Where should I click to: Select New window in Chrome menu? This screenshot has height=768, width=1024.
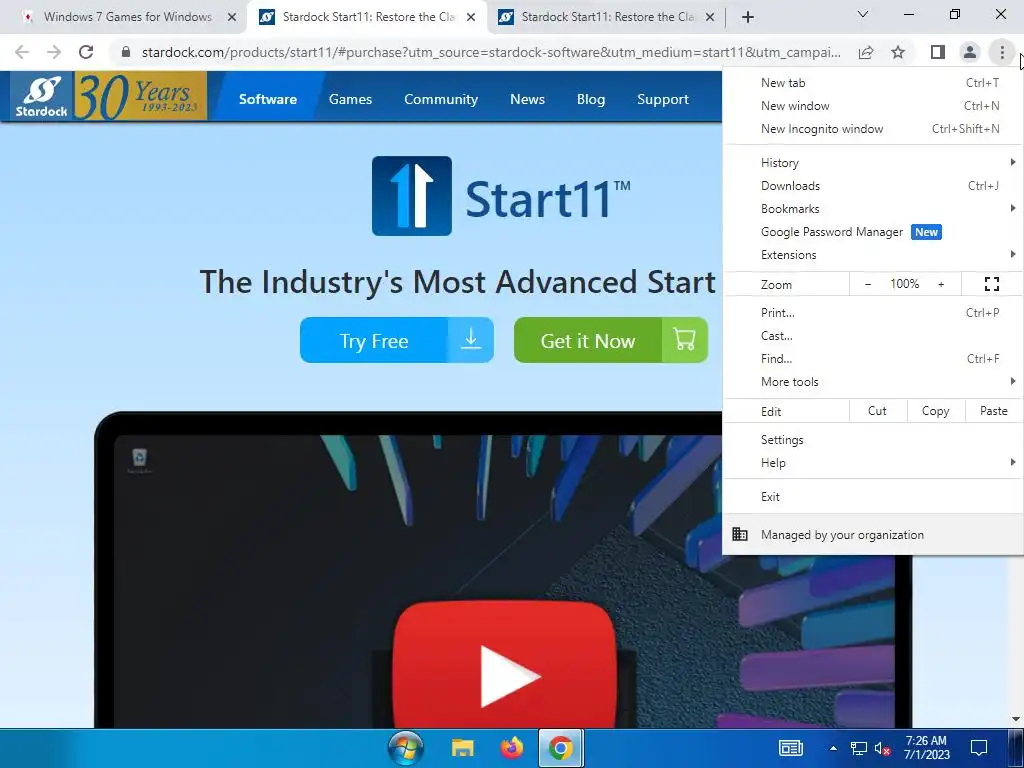coord(873,106)
